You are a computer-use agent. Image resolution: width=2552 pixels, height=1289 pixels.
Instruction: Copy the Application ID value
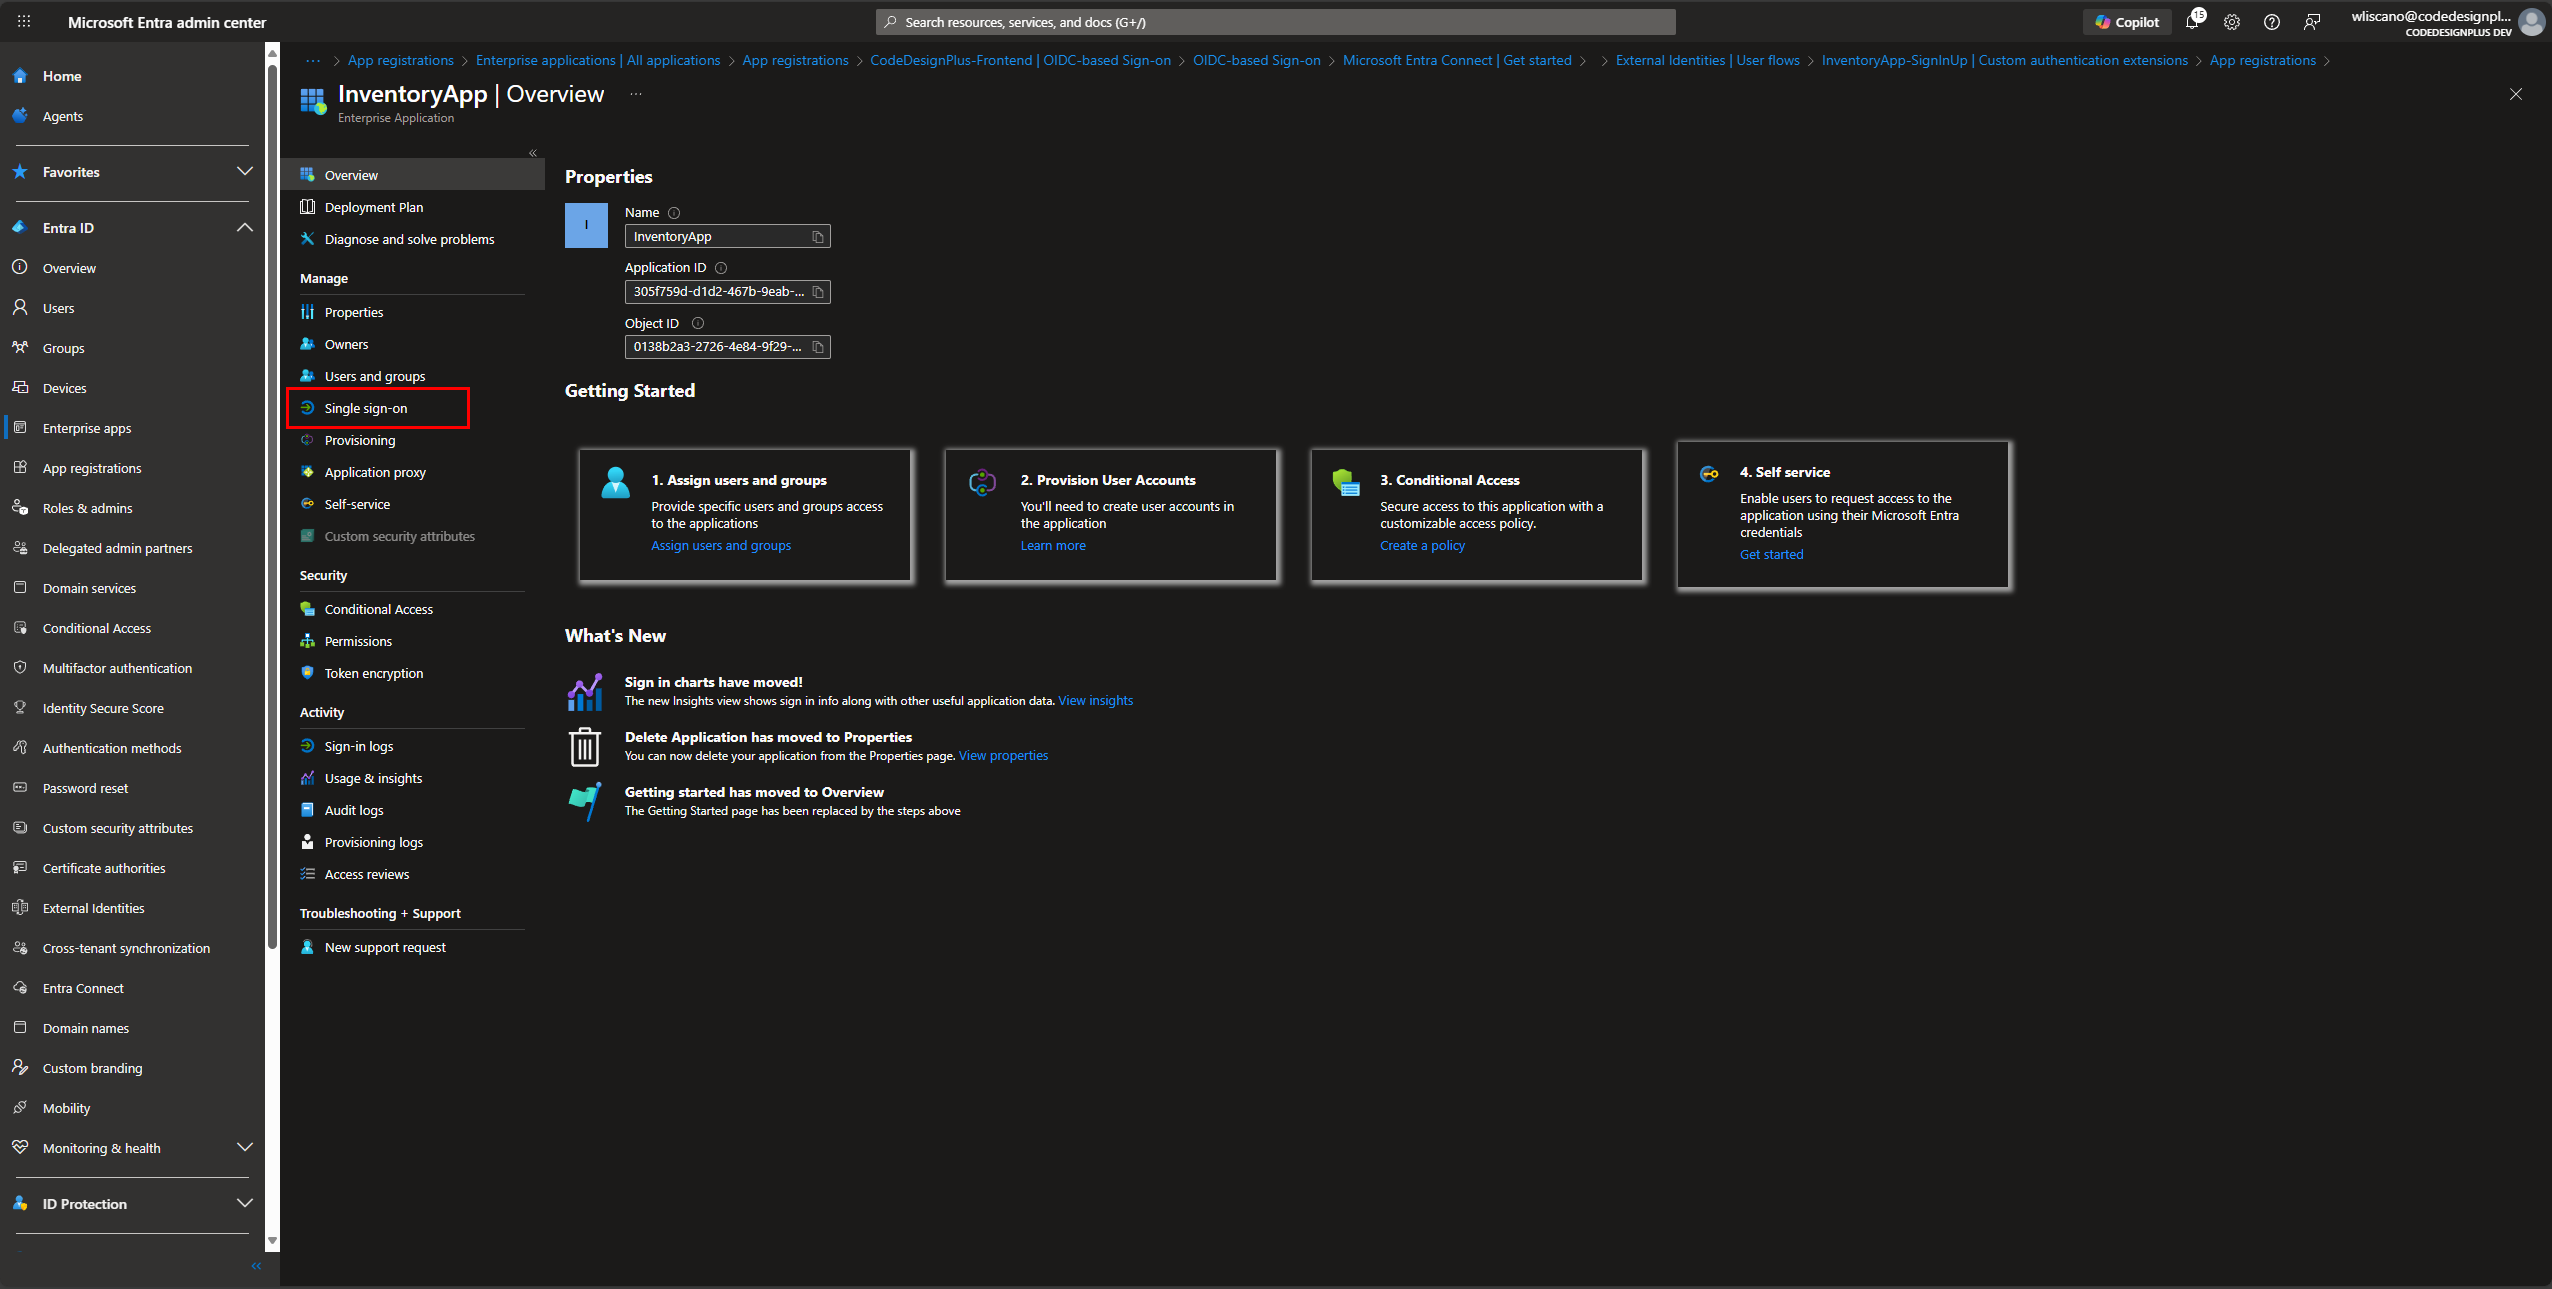pyautogui.click(x=817, y=292)
